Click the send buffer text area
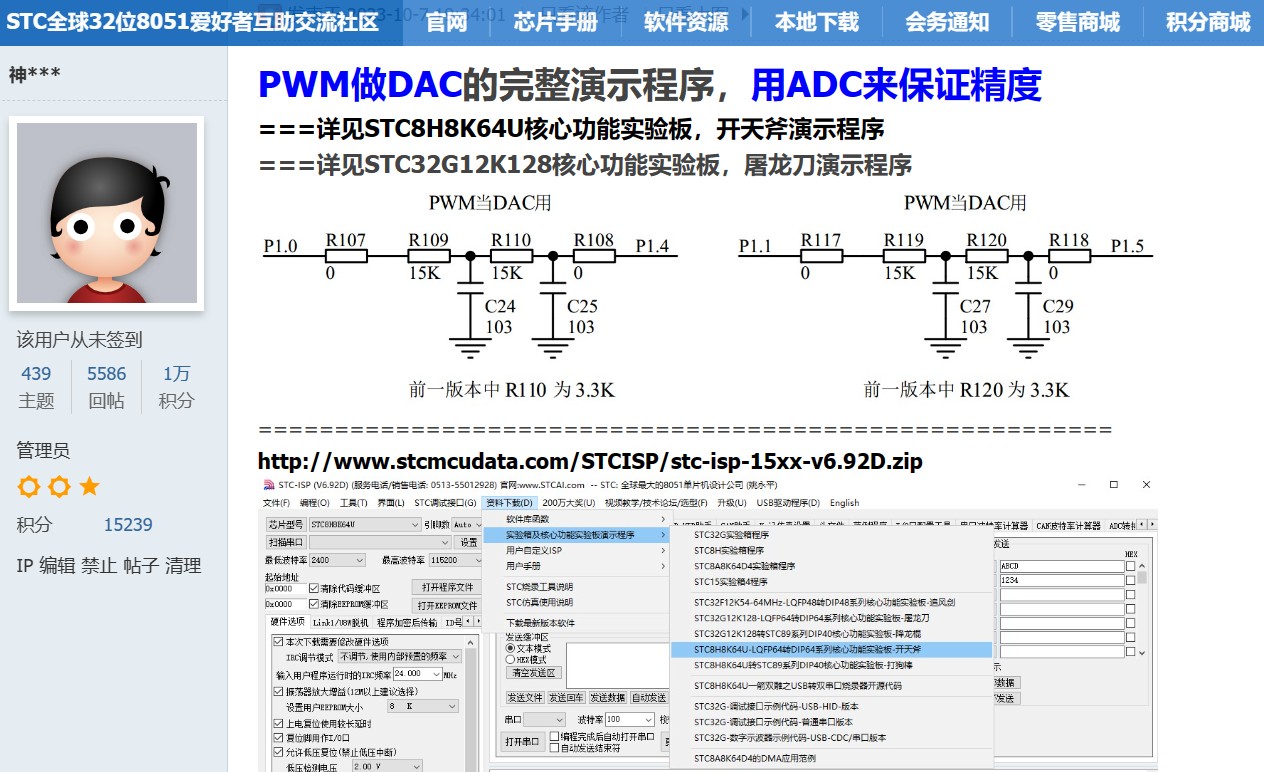The width and height of the screenshot is (1264, 772). [618, 665]
